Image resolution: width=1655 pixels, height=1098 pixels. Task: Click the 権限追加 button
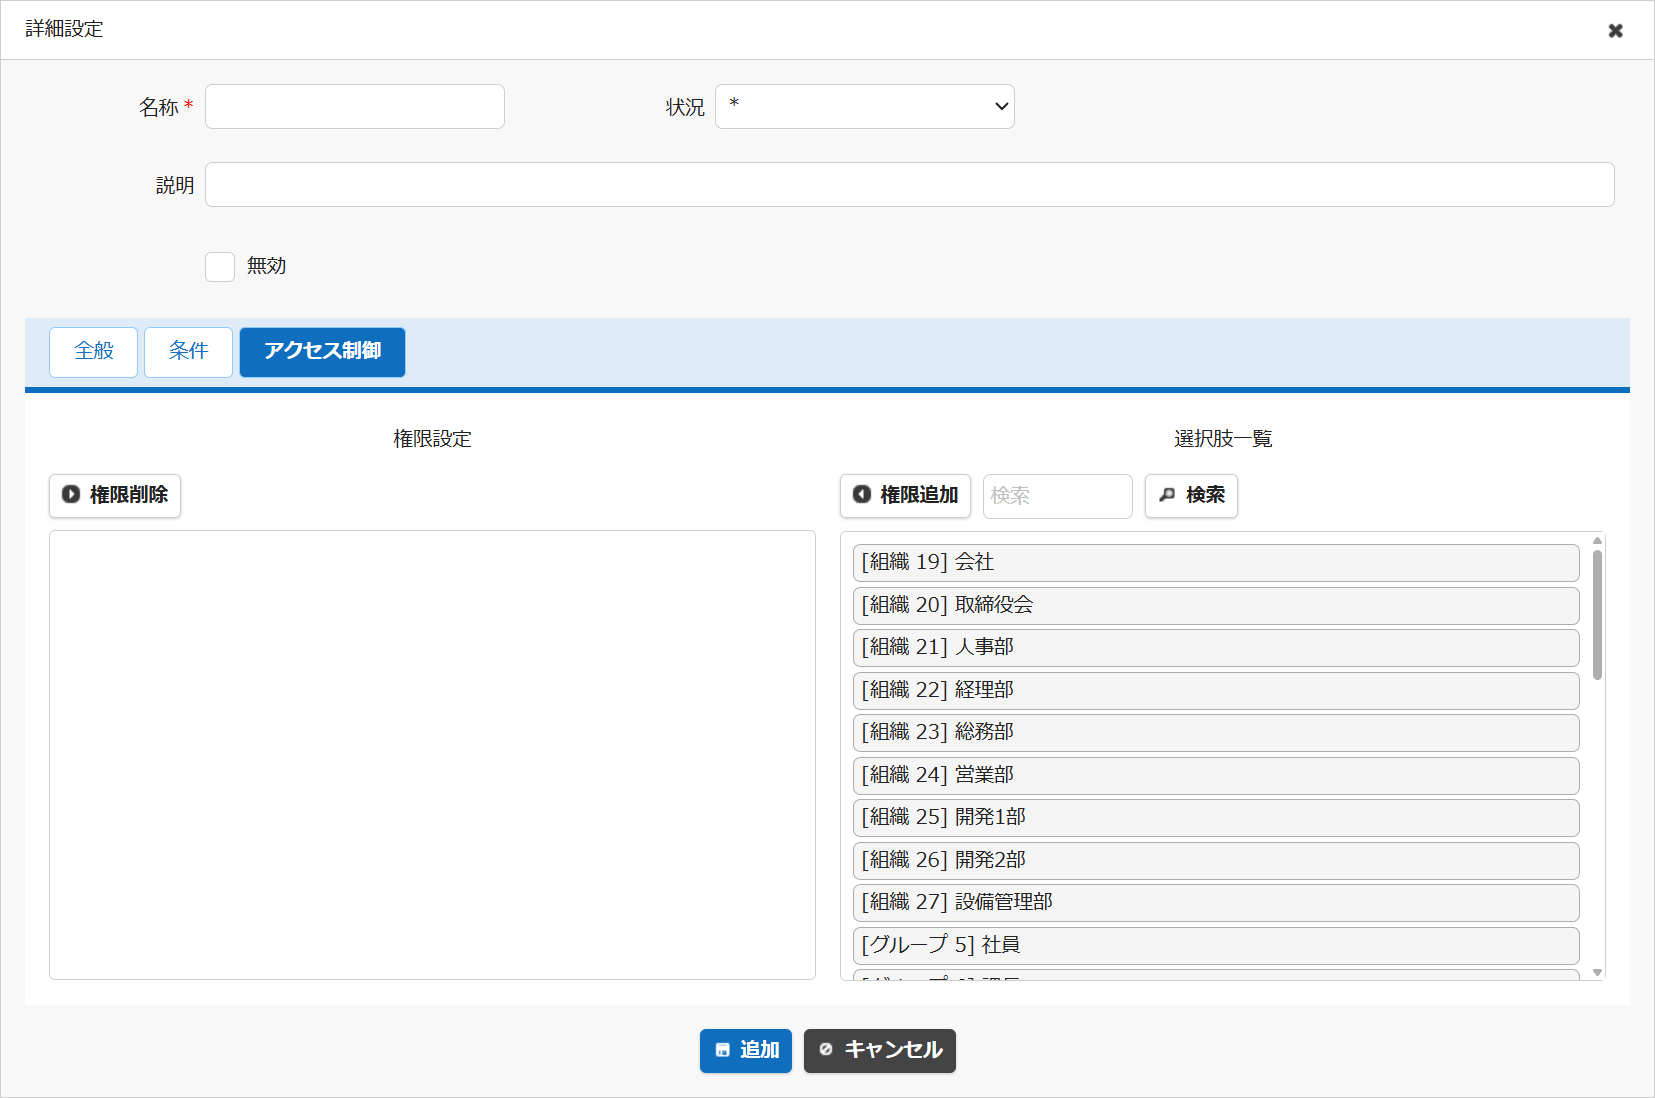tap(905, 496)
